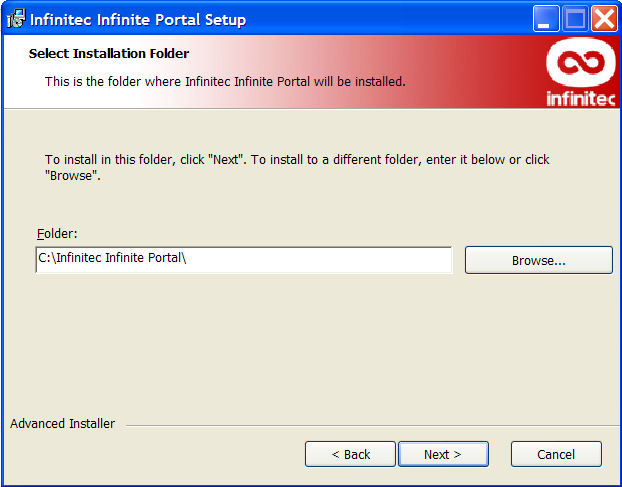
Task: Click the separator line beside Advanced Installer
Action: (x=373, y=426)
